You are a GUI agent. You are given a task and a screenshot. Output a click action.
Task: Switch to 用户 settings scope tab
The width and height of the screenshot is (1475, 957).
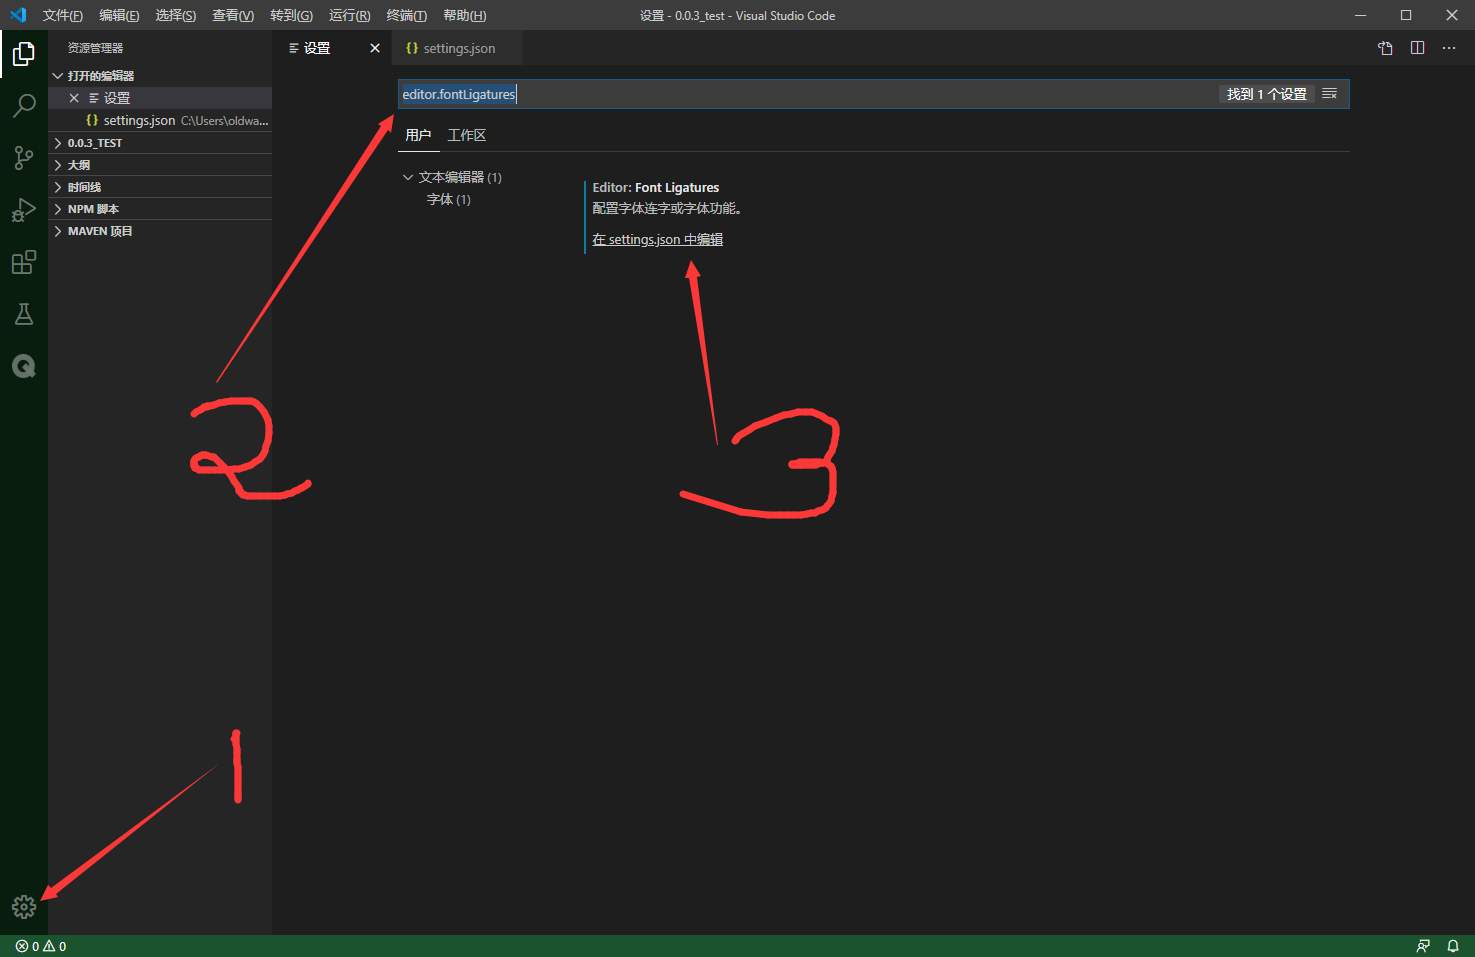[418, 135]
